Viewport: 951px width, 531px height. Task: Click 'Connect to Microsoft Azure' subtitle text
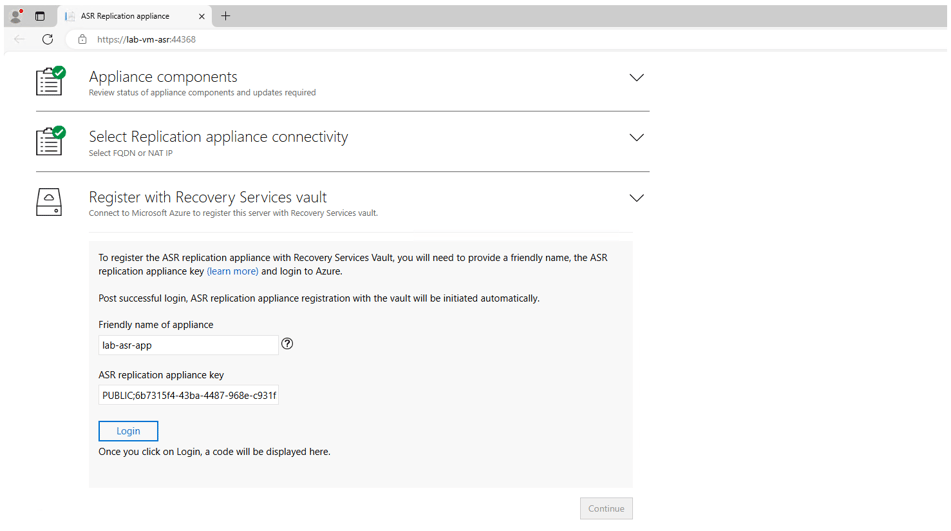(233, 213)
